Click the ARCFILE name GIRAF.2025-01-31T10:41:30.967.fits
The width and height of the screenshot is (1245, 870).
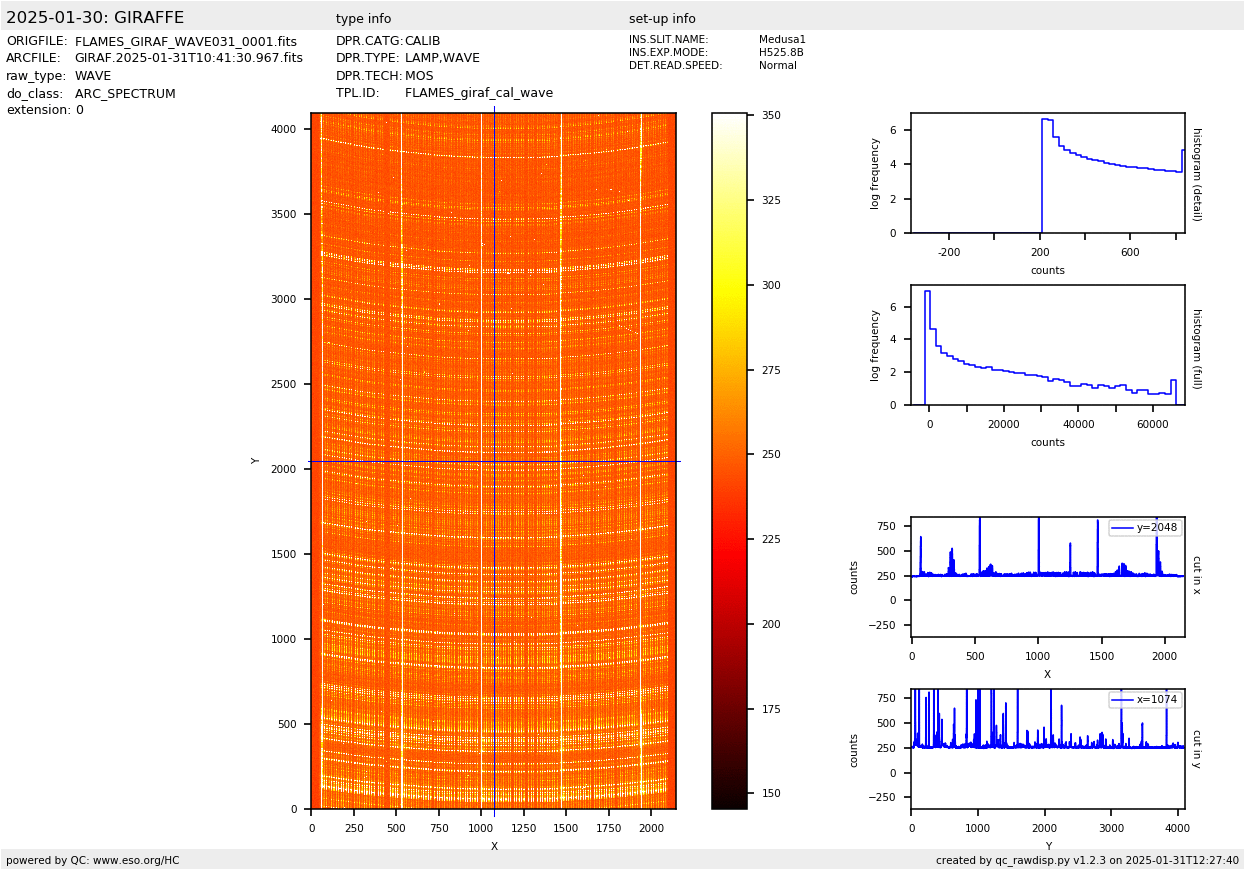click(x=188, y=59)
